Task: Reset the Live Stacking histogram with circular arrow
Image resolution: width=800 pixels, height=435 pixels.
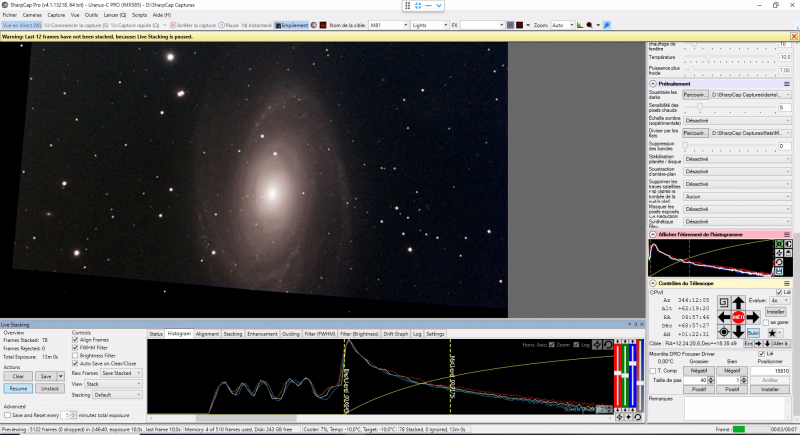Action: pyautogui.click(x=608, y=345)
